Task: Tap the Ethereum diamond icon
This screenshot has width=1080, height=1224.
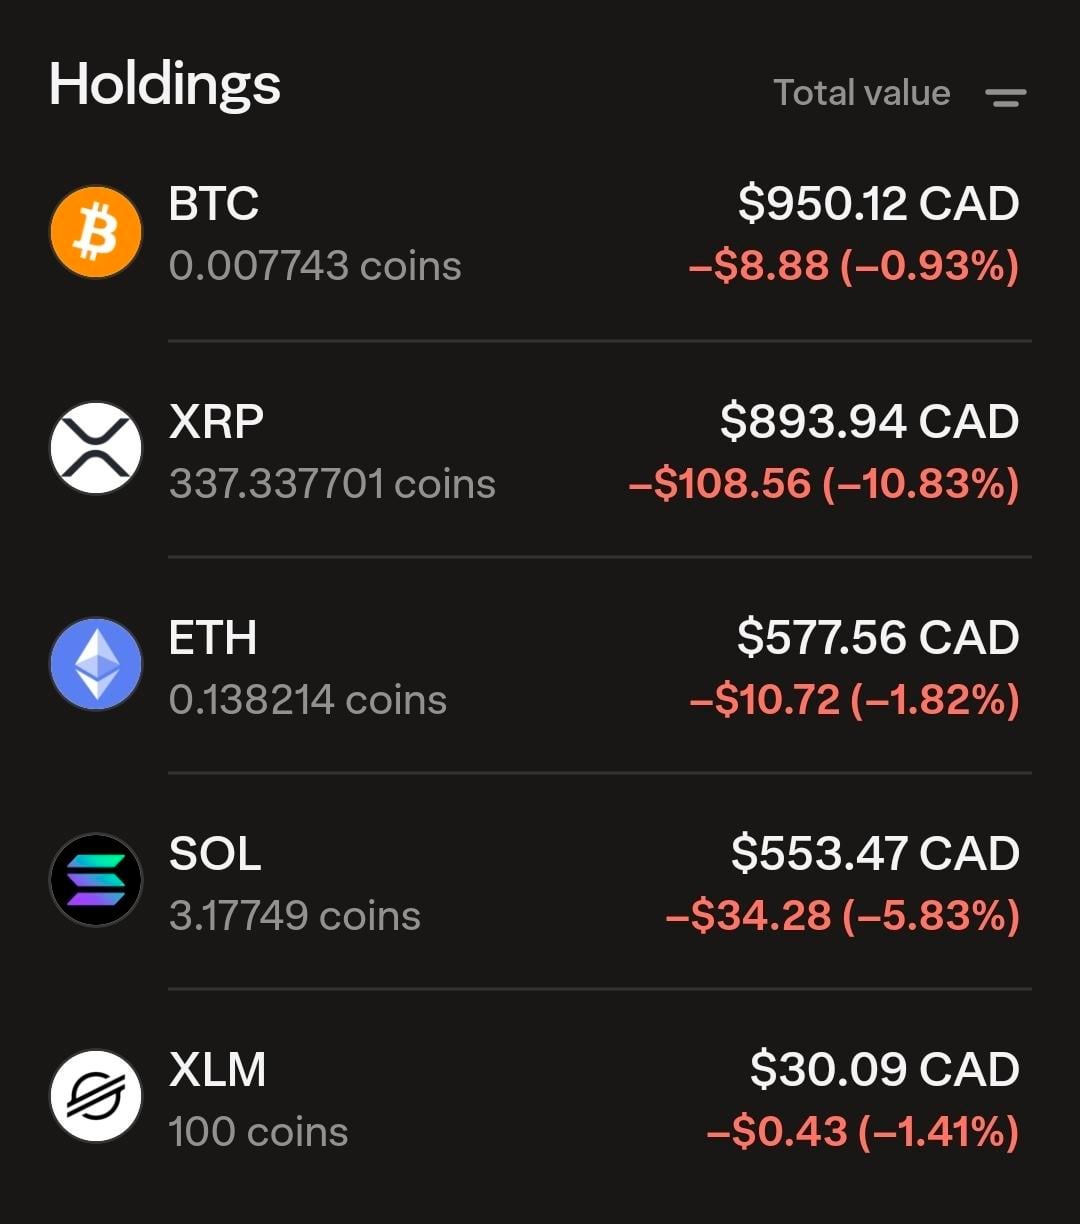Action: pos(96,664)
